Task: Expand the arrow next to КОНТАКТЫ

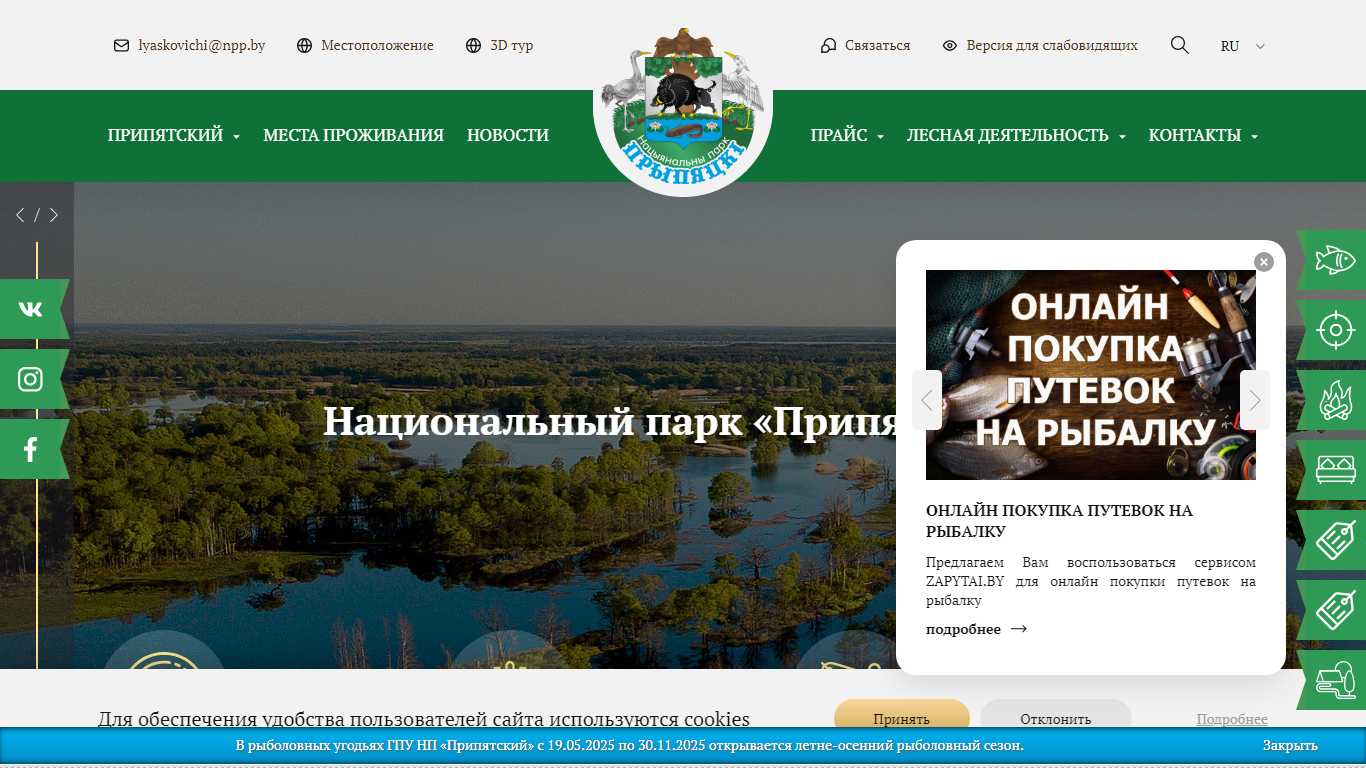Action: pos(1254,137)
